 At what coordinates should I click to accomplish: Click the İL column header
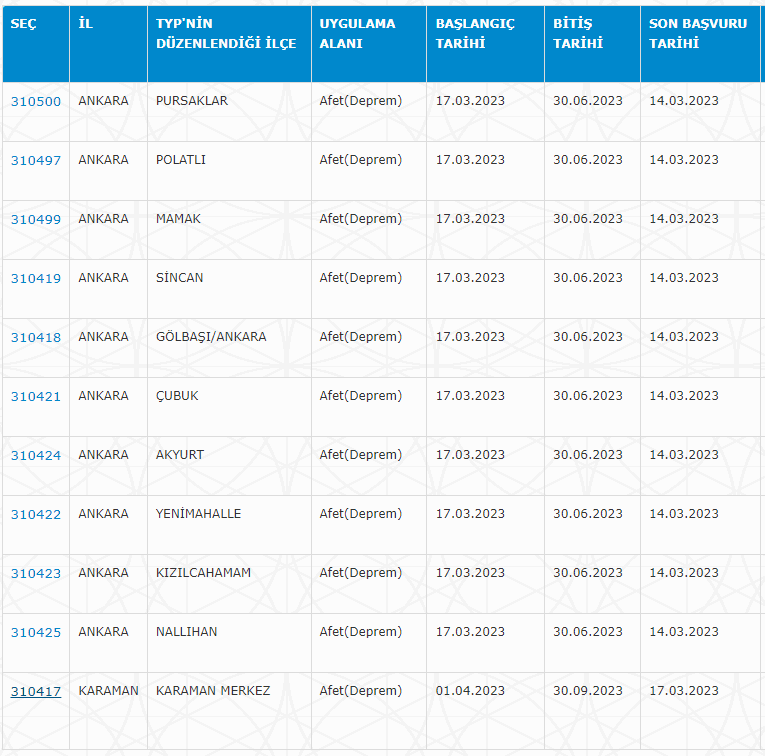[x=85, y=24]
